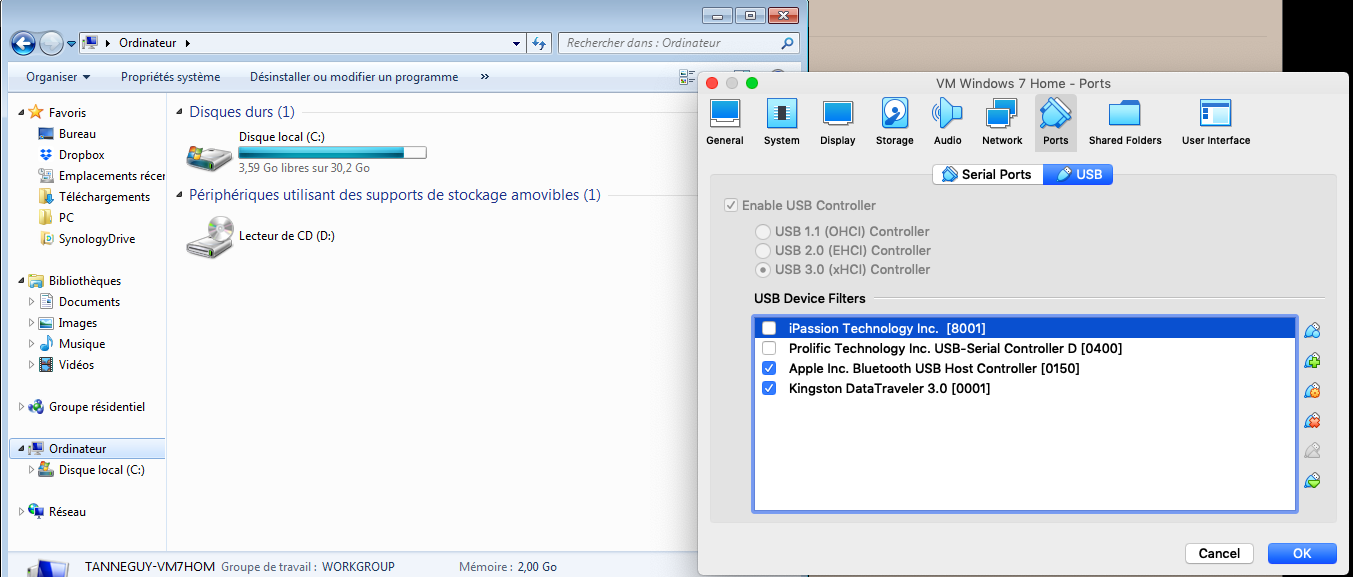Image resolution: width=1353 pixels, height=577 pixels.
Task: Switch to Serial Ports tab
Action: [x=987, y=174]
